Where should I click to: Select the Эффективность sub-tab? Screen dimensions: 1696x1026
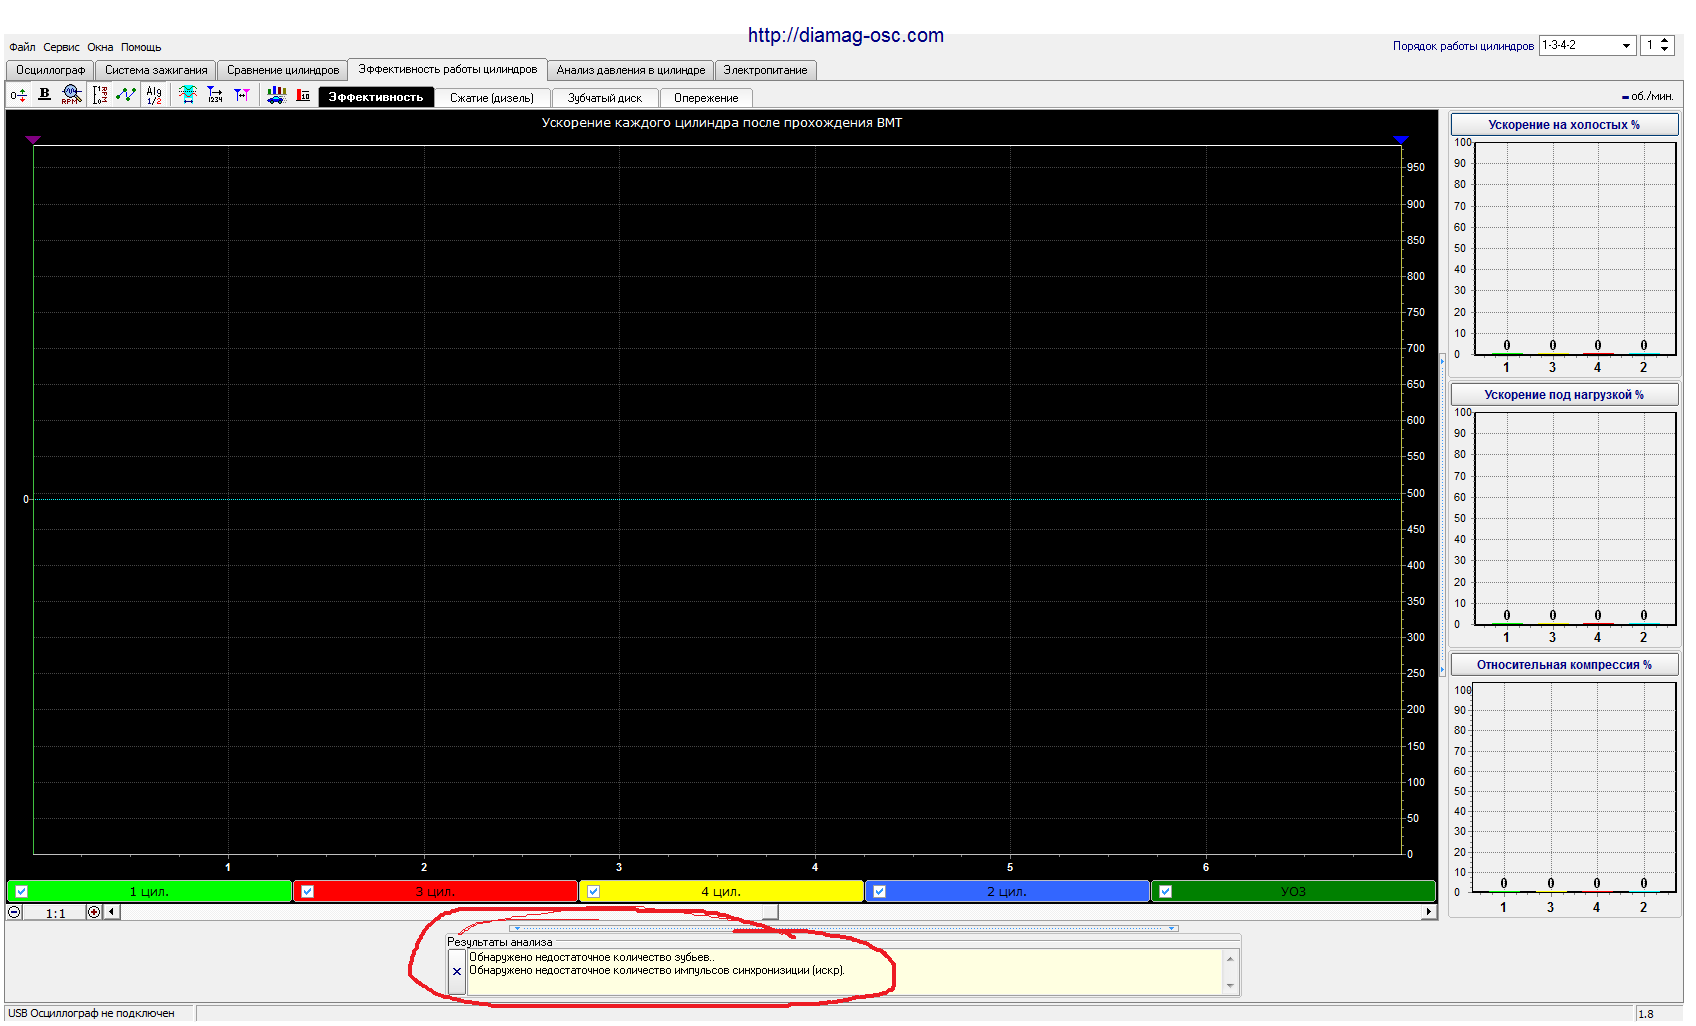[x=376, y=97]
